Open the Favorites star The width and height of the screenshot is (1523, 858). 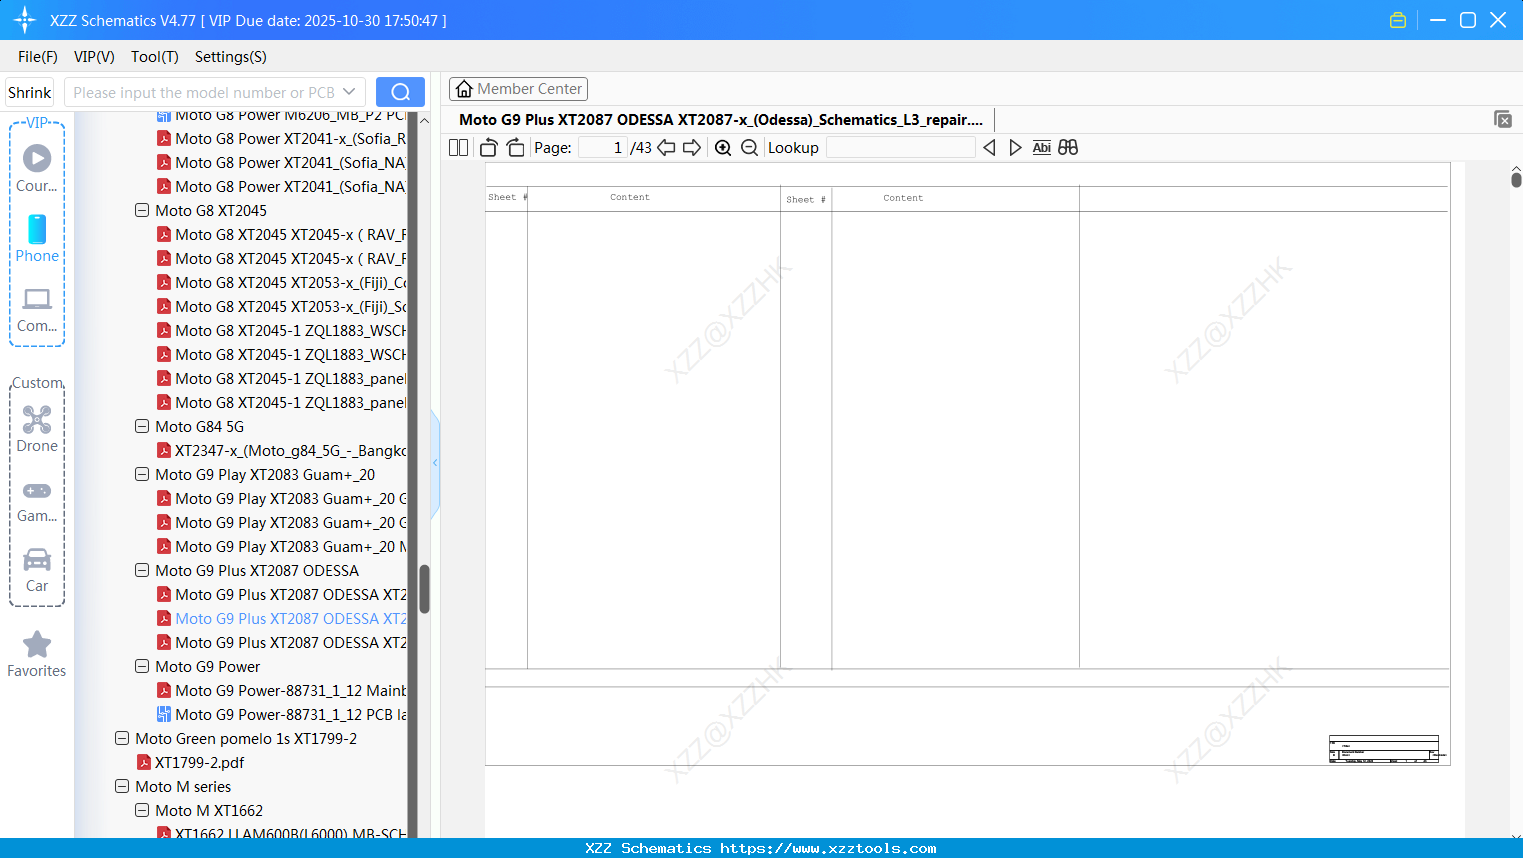37,654
